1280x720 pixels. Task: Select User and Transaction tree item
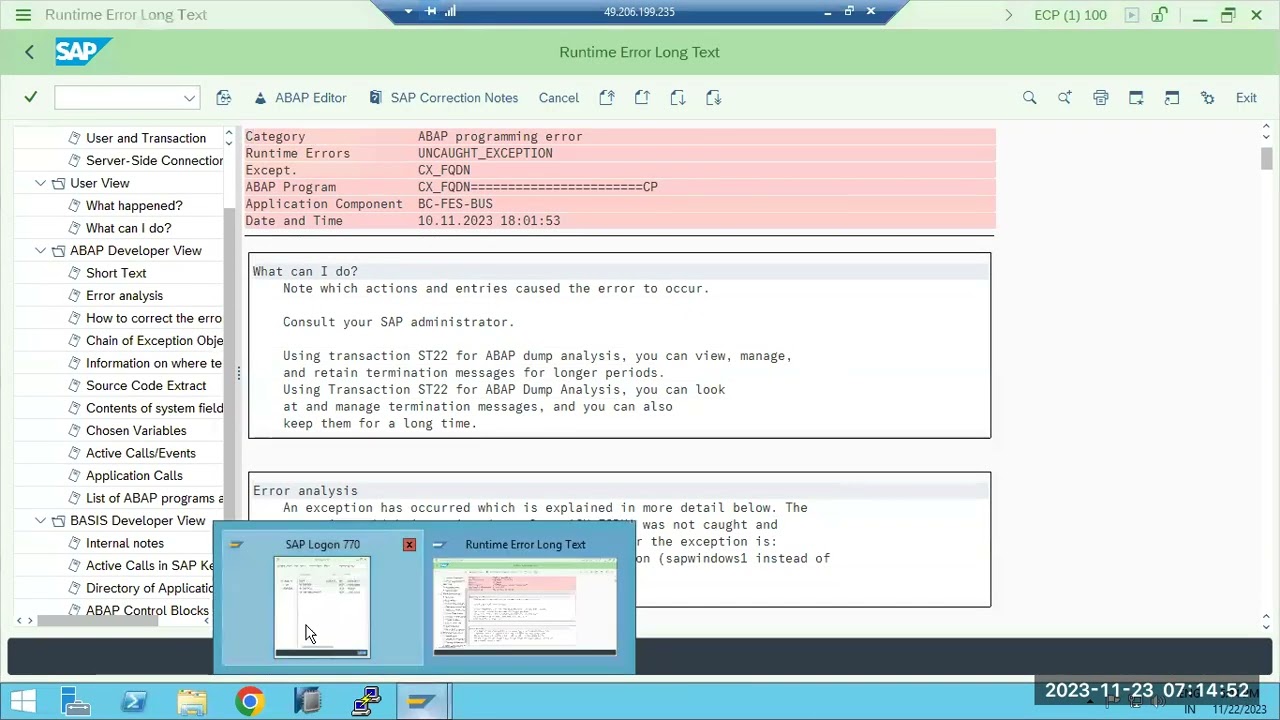146,138
